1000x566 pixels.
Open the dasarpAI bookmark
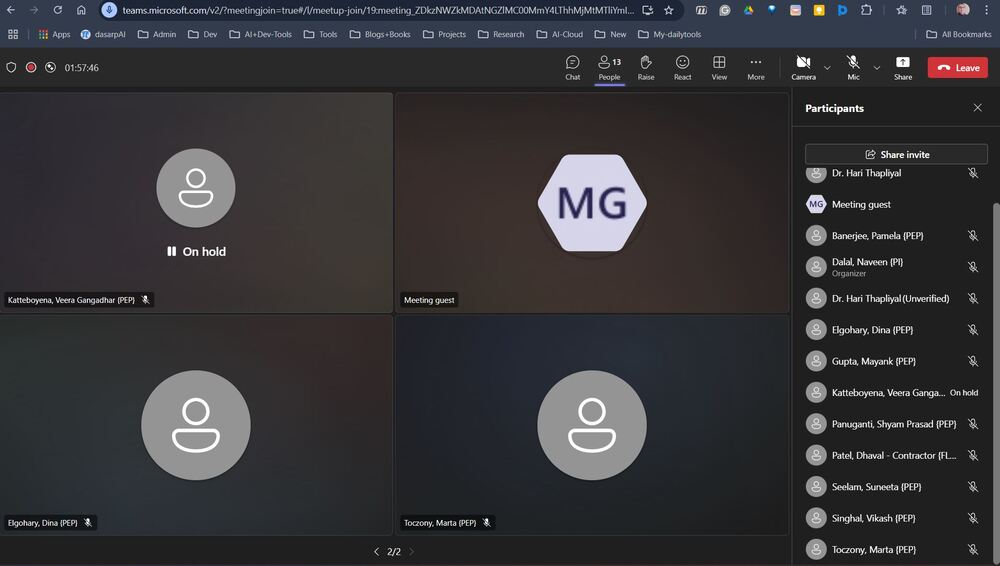(103, 34)
